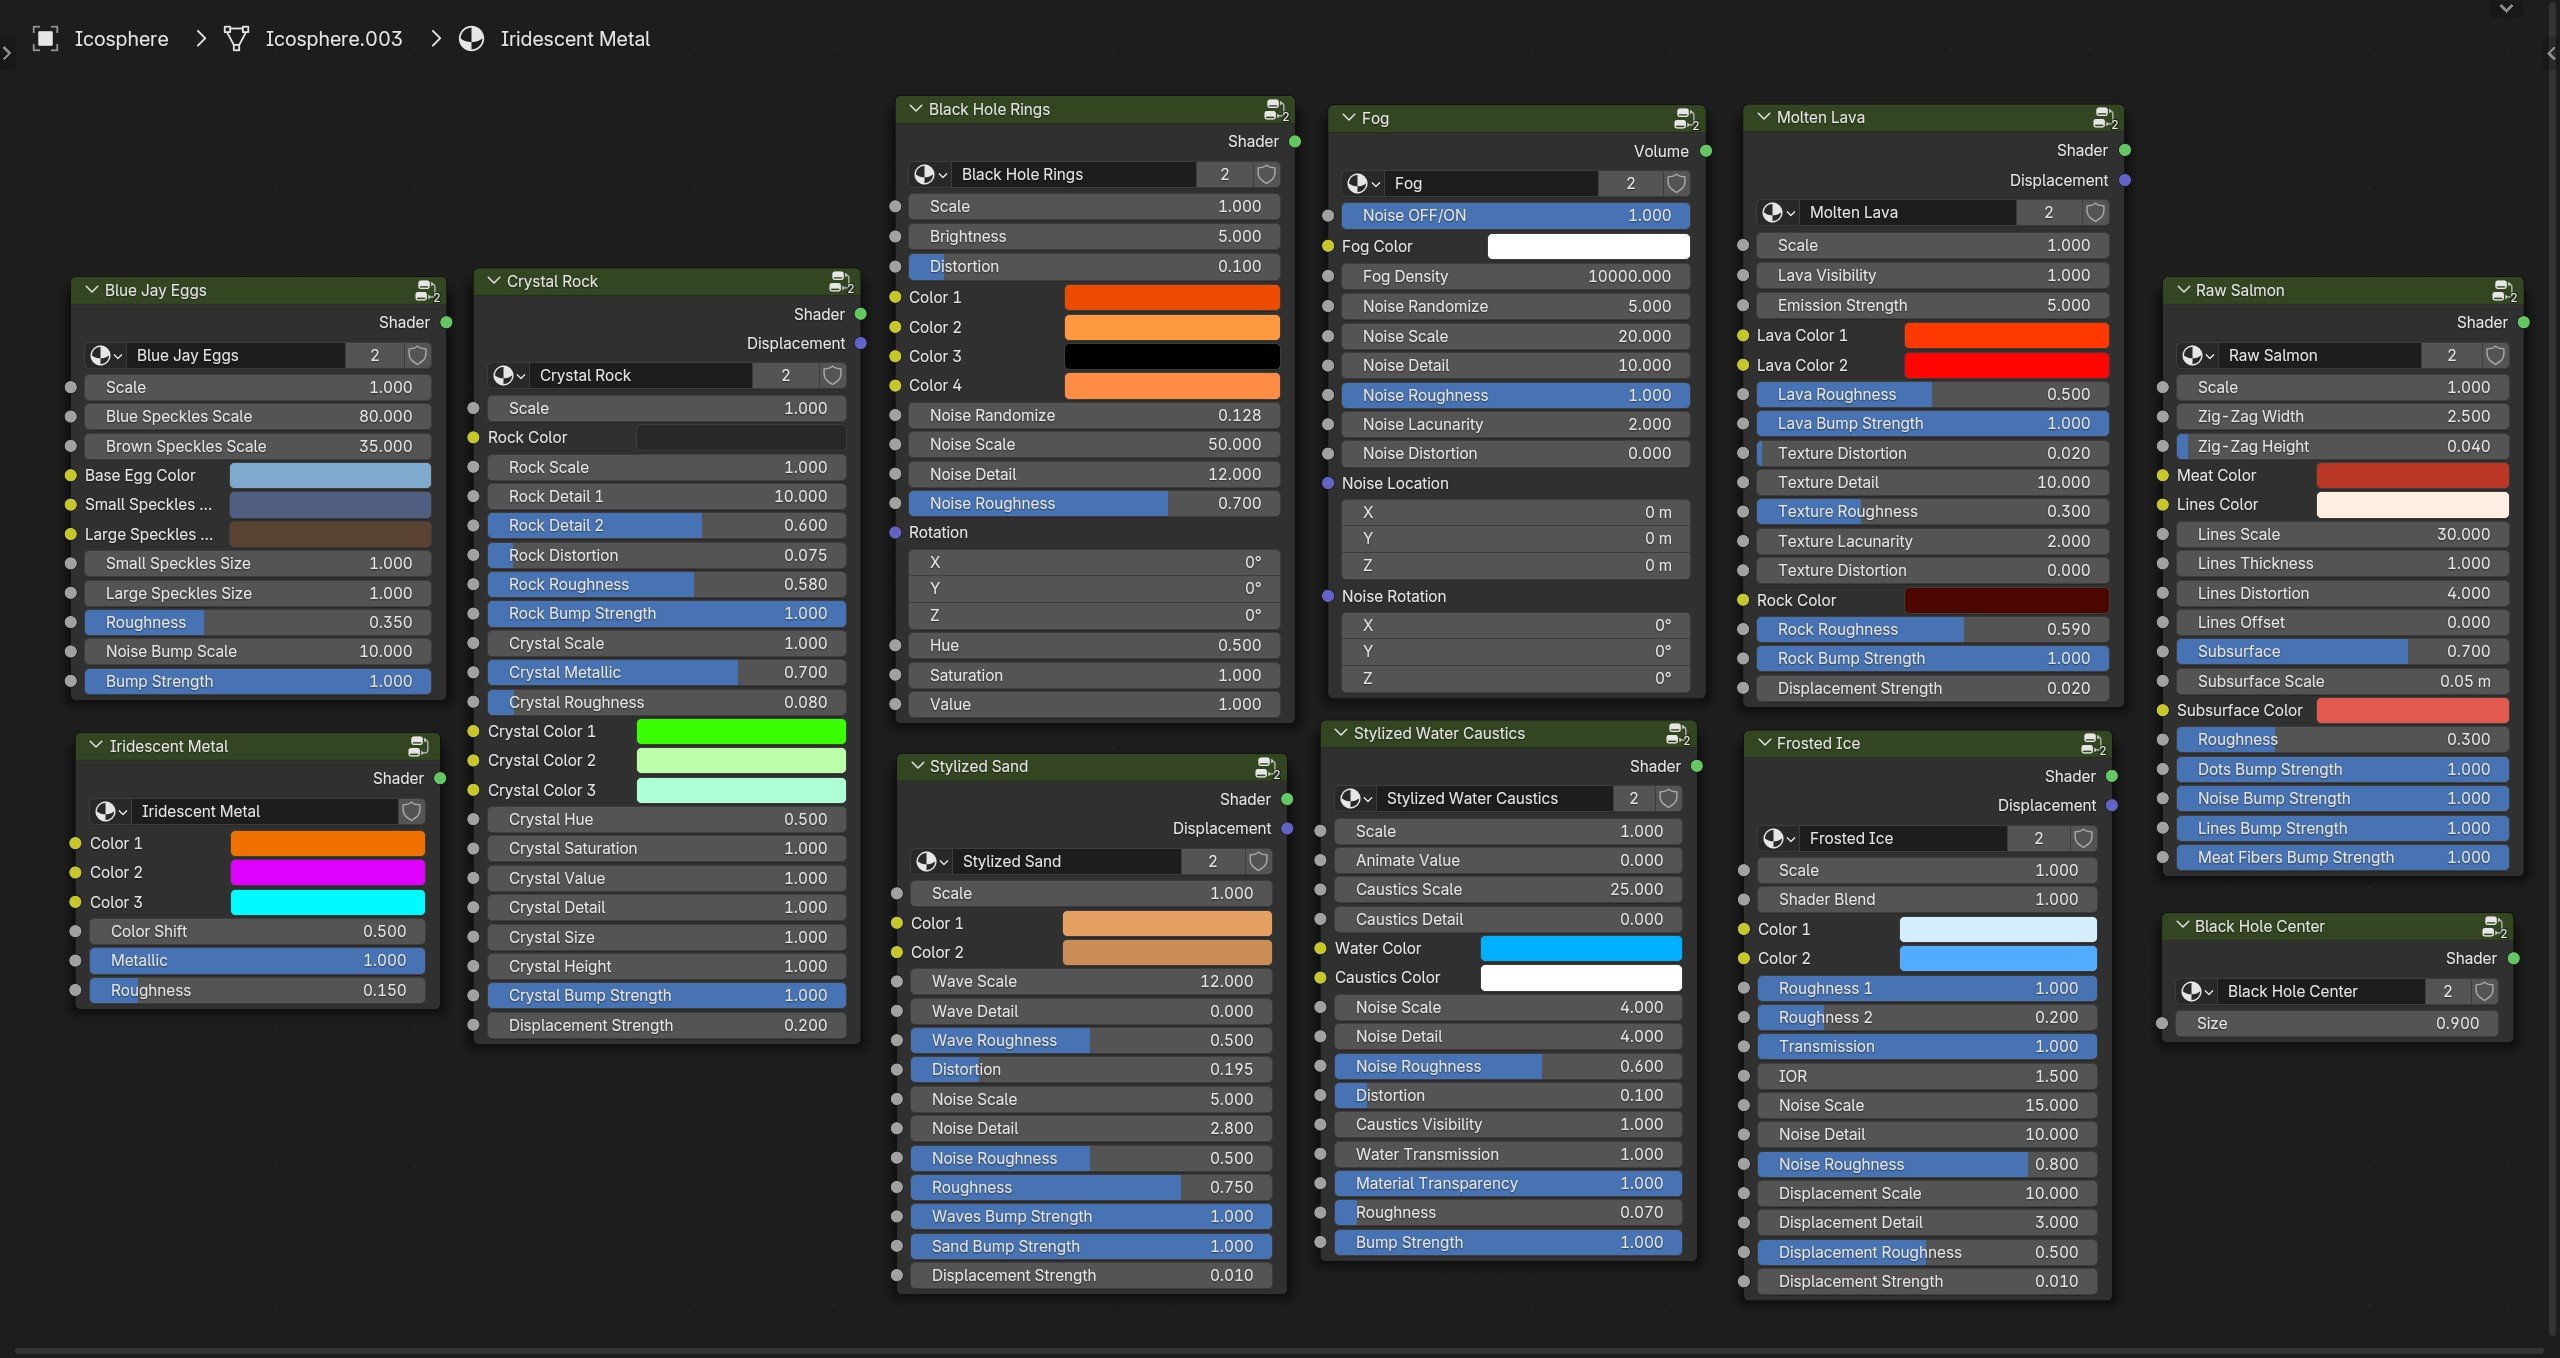The image size is (2560, 1358).
Task: Open the browse icon on Black Hole Center node
Action: [2196, 991]
